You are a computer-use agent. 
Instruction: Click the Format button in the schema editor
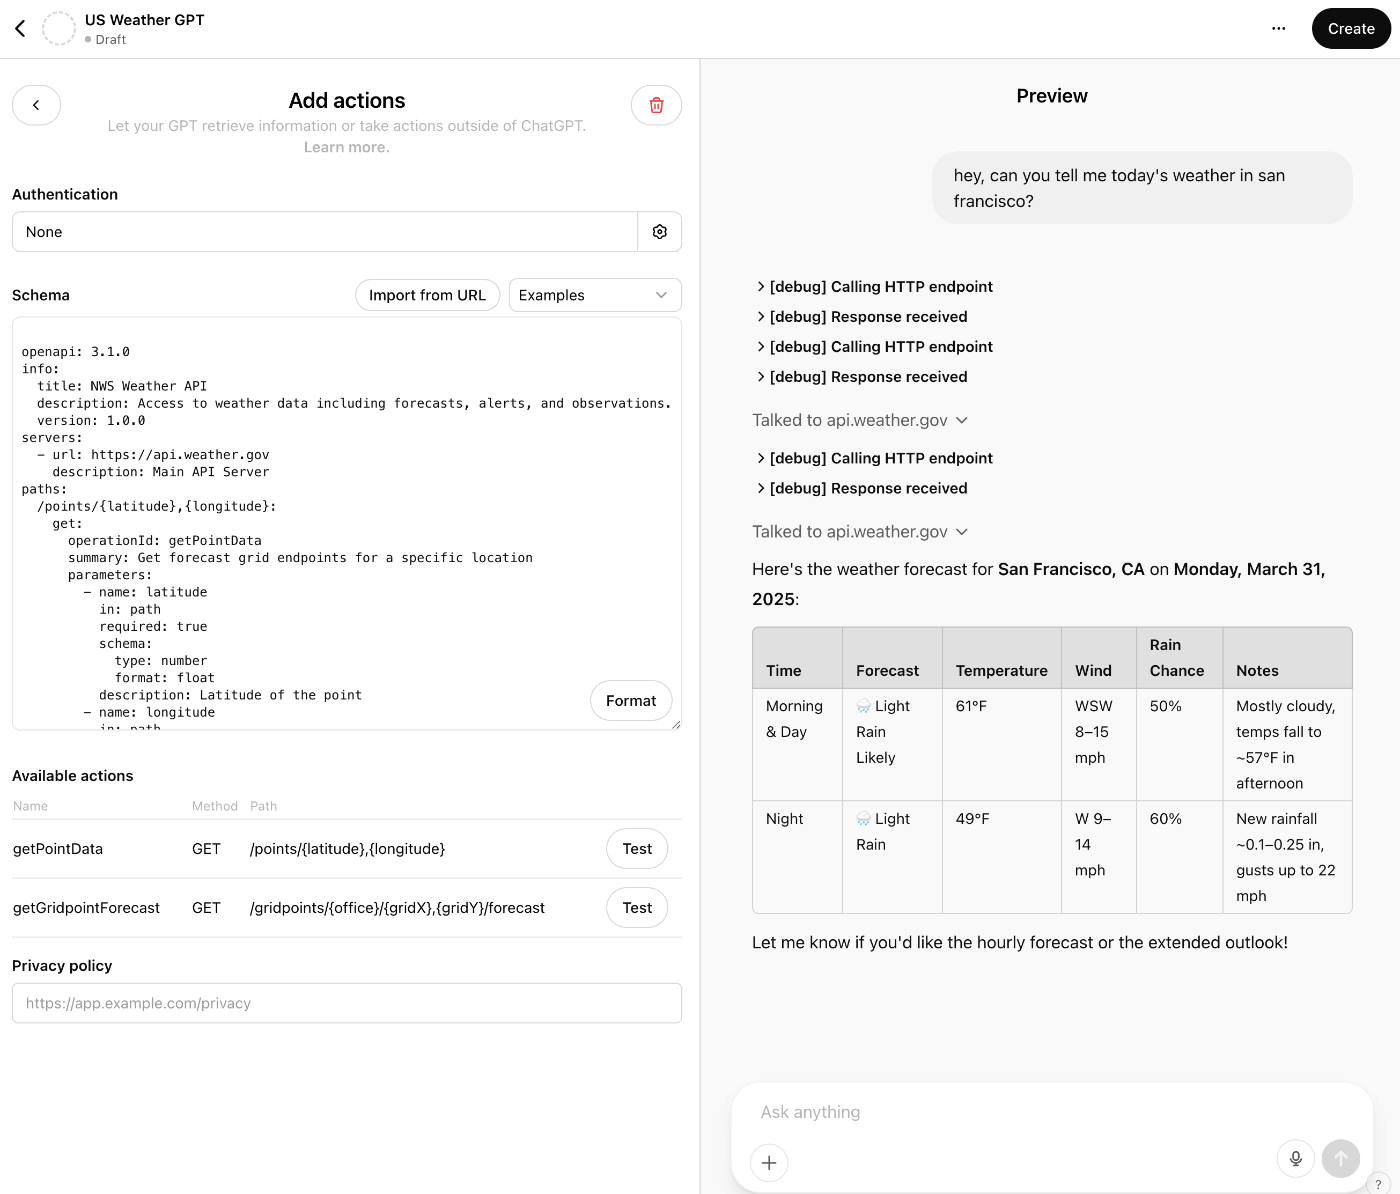click(x=631, y=701)
